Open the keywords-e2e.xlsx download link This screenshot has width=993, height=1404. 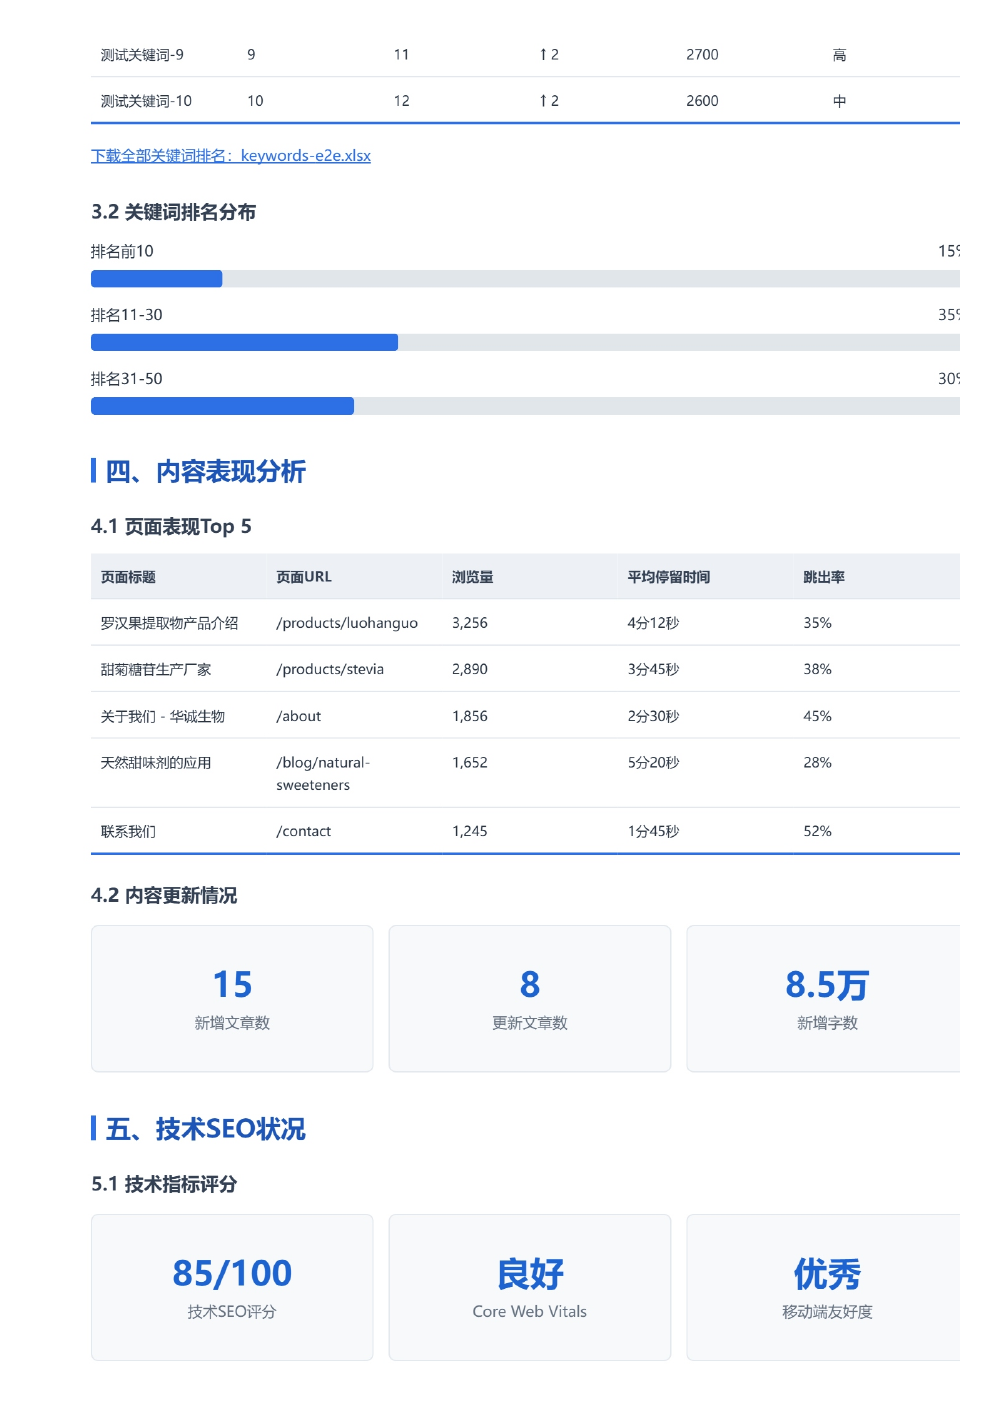pos(231,156)
